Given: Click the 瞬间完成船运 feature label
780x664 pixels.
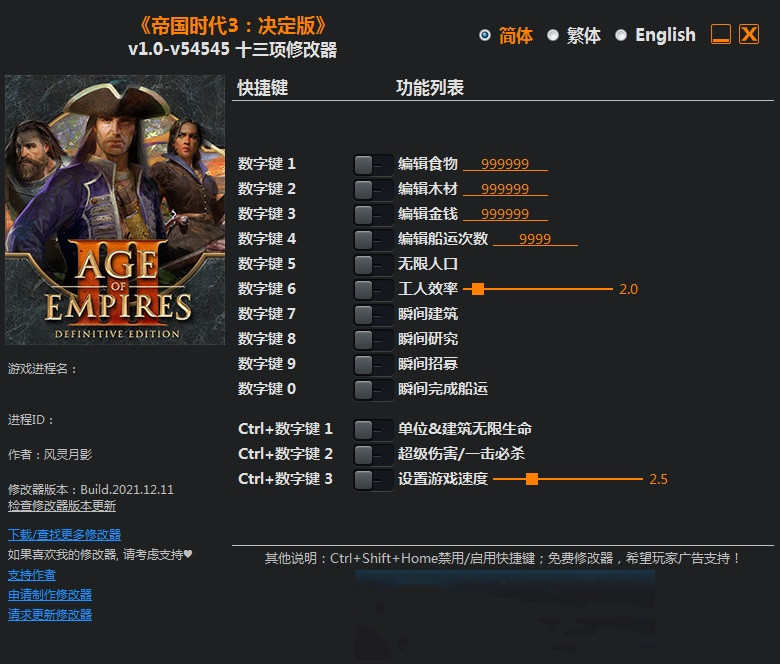Looking at the screenshot, I should coord(443,388).
